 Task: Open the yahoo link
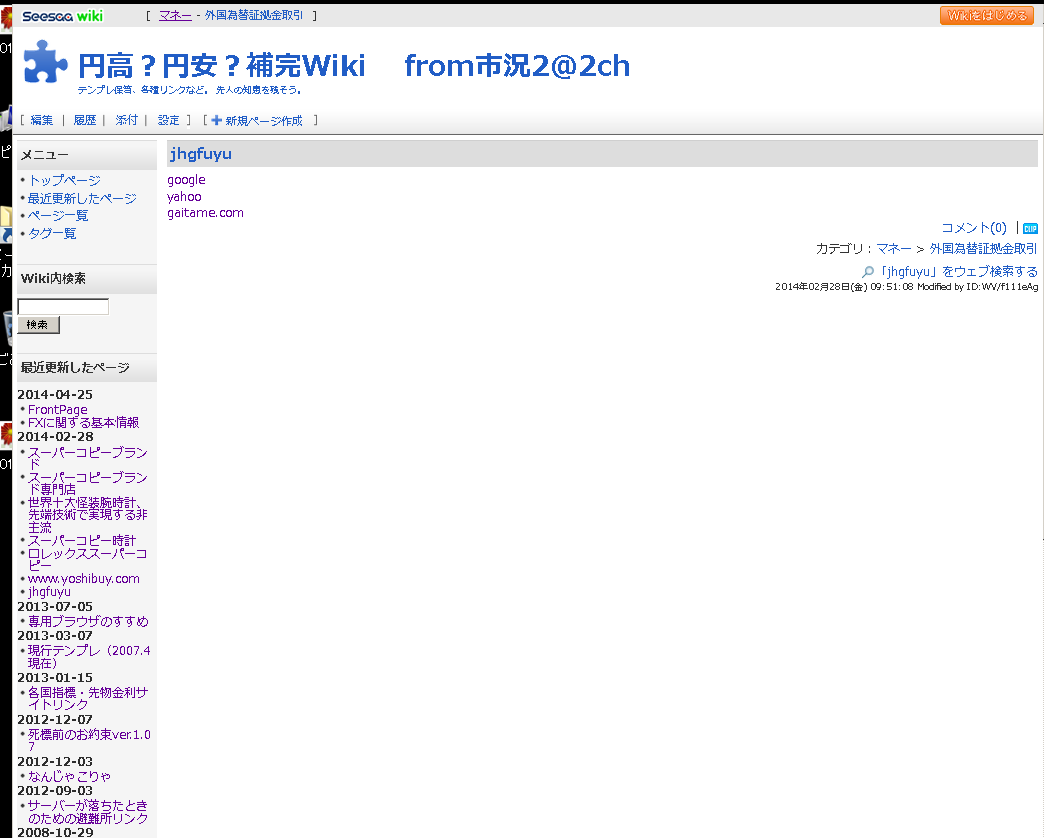[x=184, y=196]
